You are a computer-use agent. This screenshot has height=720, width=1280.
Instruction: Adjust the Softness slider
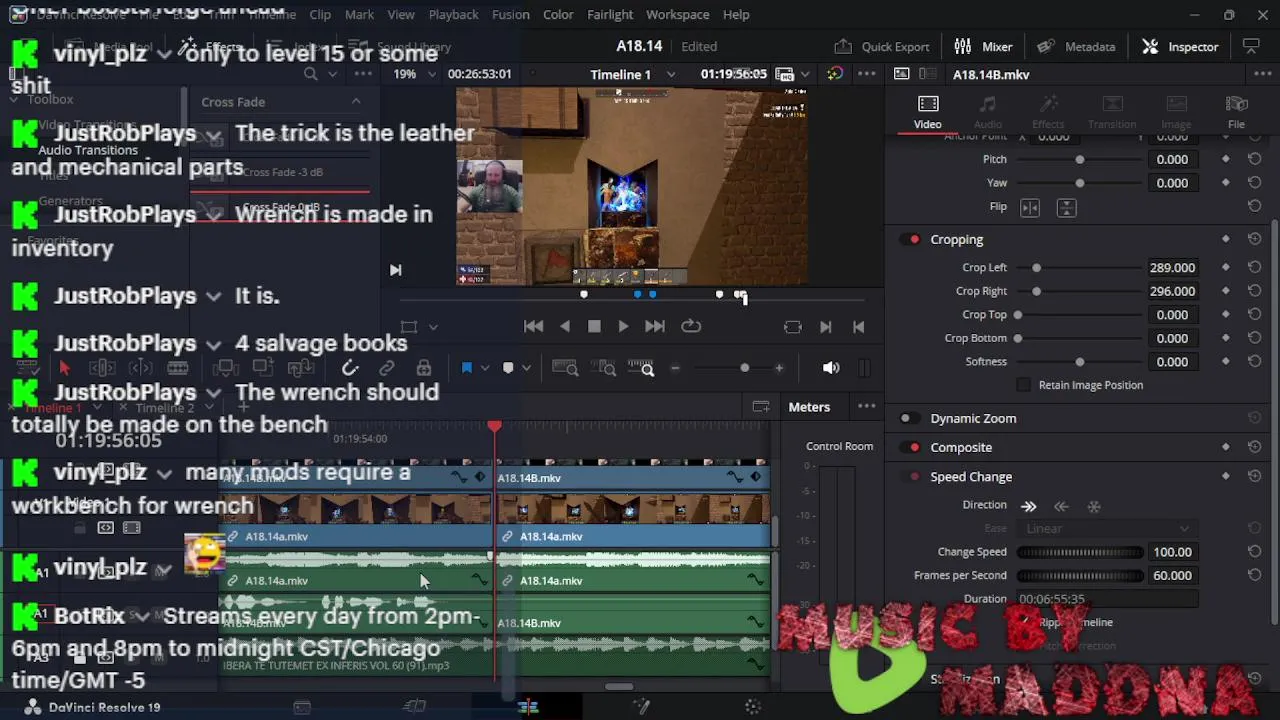tap(1080, 362)
